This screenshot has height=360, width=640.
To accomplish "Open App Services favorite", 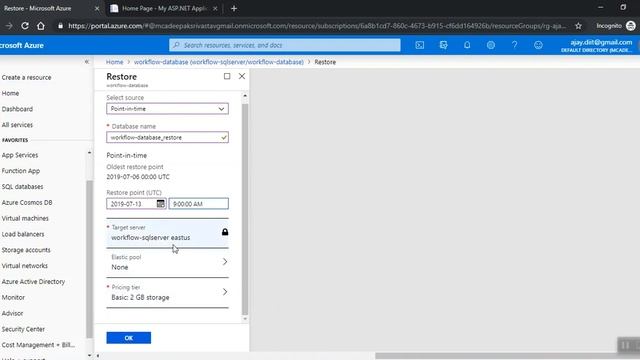I will pyautogui.click(x=20, y=156).
